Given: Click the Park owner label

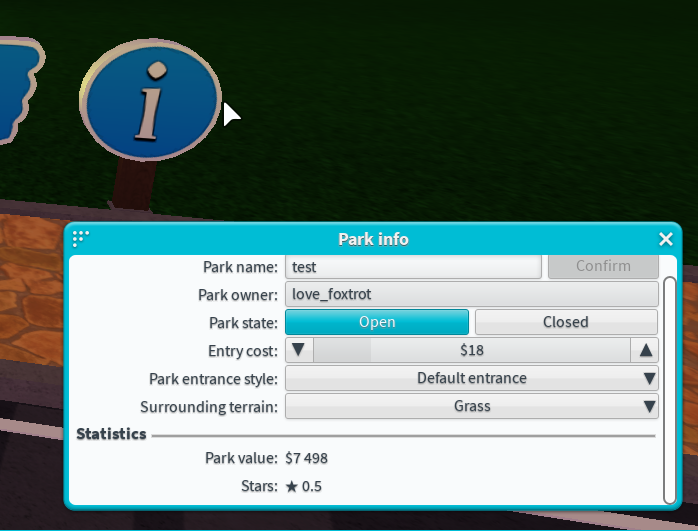Looking at the screenshot, I should click(x=238, y=295).
